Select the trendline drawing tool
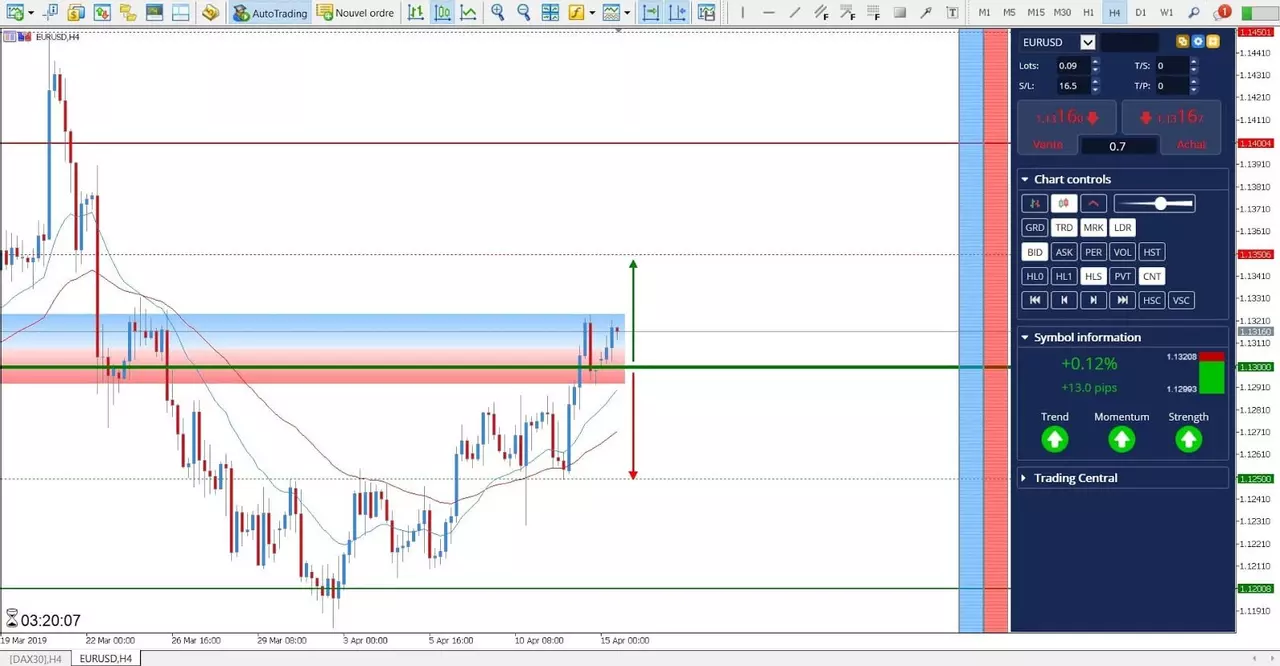This screenshot has width=1280, height=666. pos(795,13)
